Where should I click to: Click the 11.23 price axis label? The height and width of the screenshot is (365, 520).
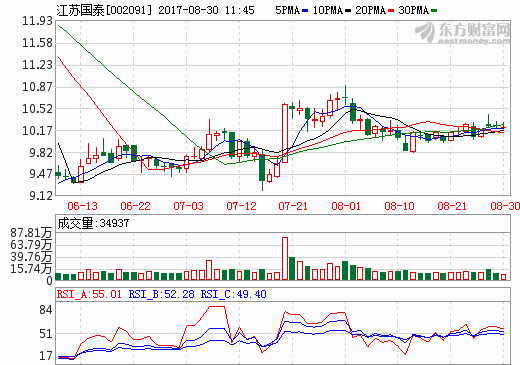[x=37, y=65]
